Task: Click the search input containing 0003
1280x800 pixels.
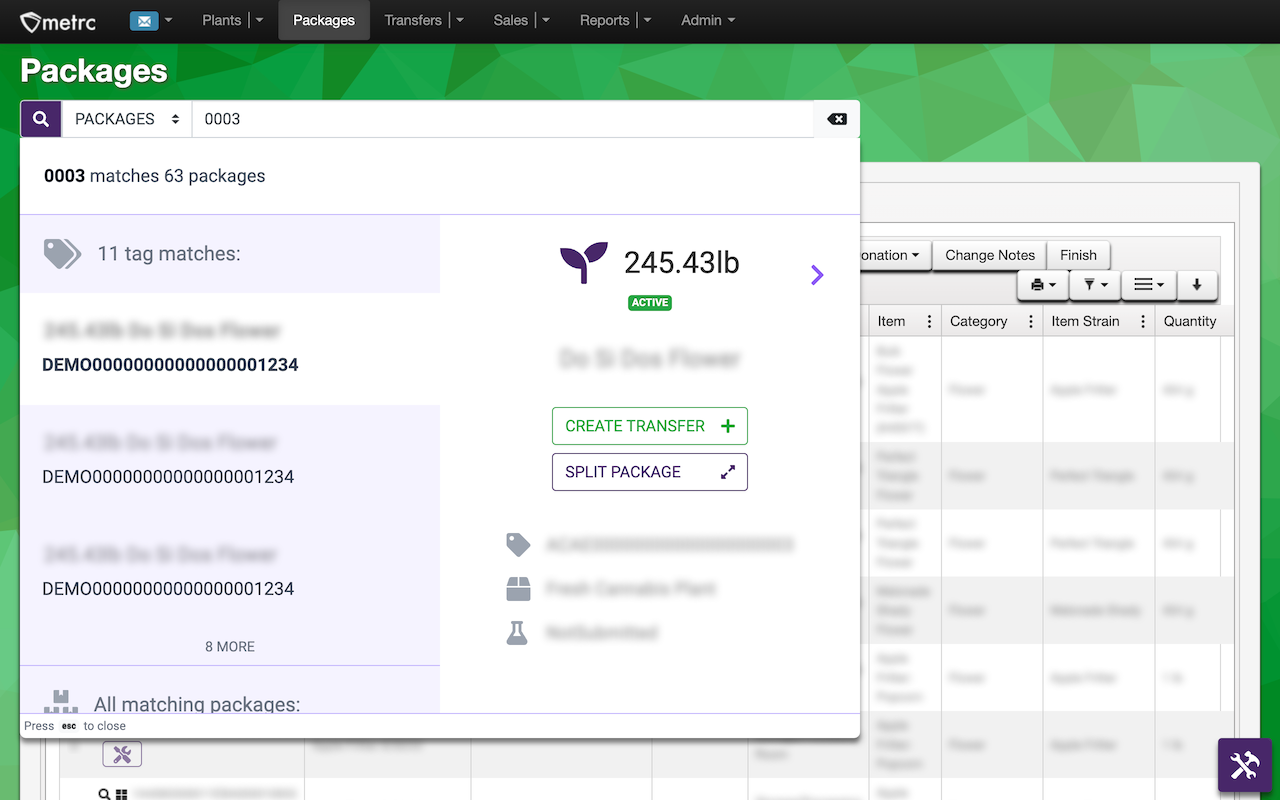Action: click(503, 119)
